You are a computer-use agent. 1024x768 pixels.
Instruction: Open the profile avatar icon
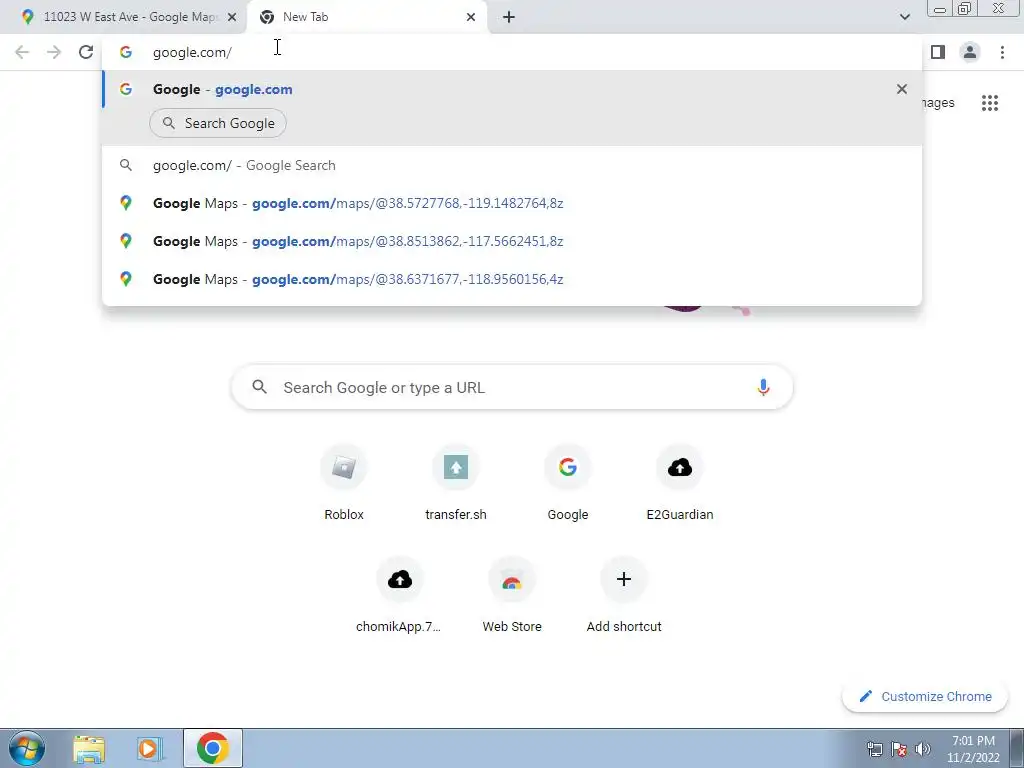point(970,52)
